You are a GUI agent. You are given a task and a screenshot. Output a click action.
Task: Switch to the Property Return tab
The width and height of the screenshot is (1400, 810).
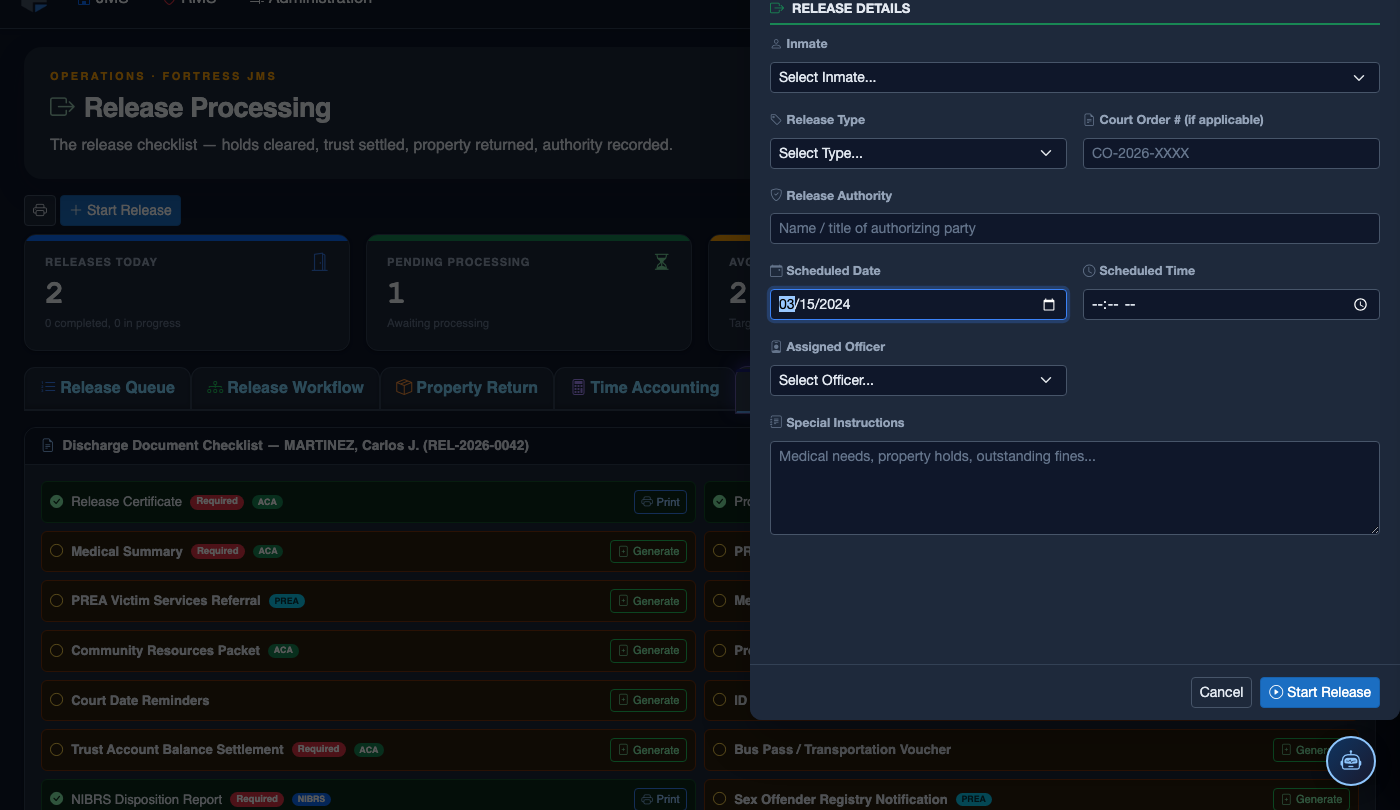pos(467,388)
